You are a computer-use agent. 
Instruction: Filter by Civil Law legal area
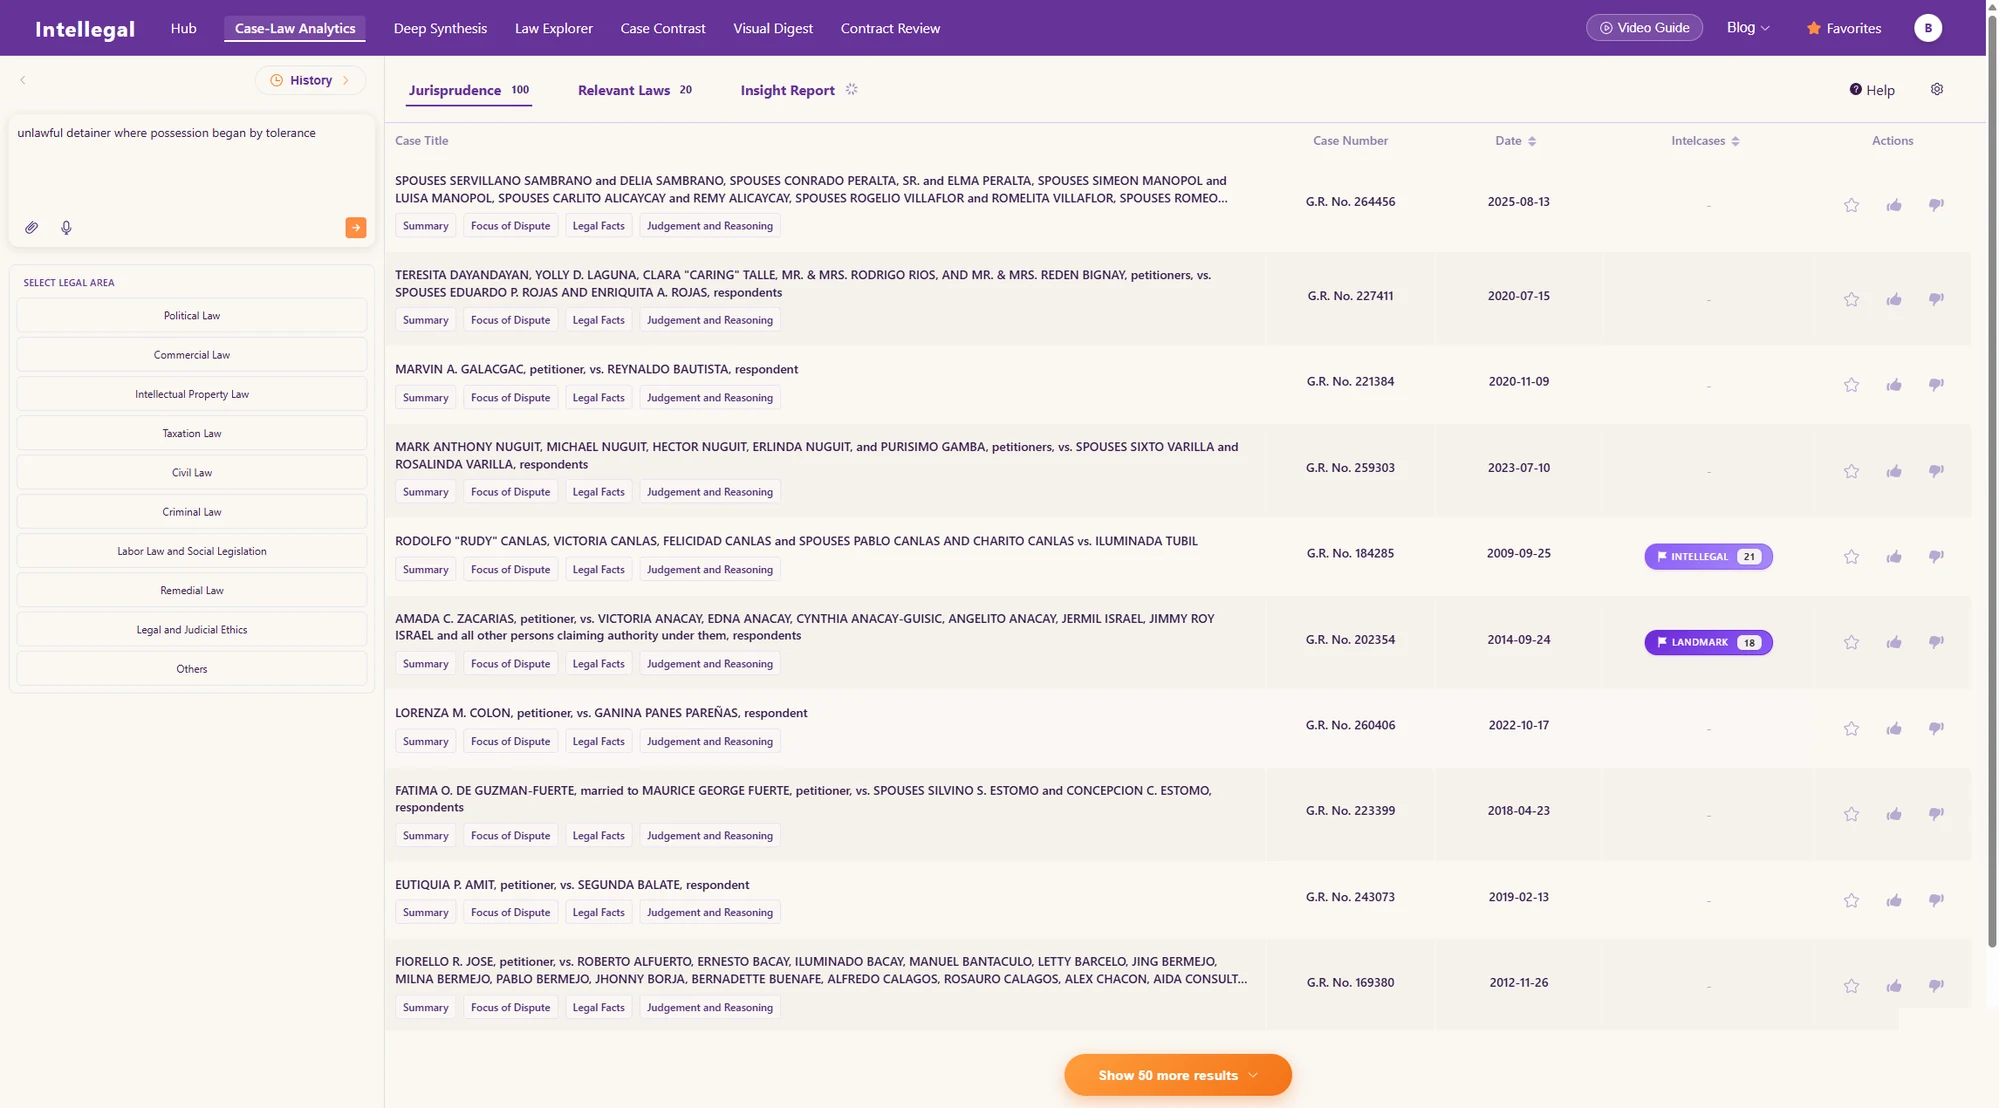(192, 472)
